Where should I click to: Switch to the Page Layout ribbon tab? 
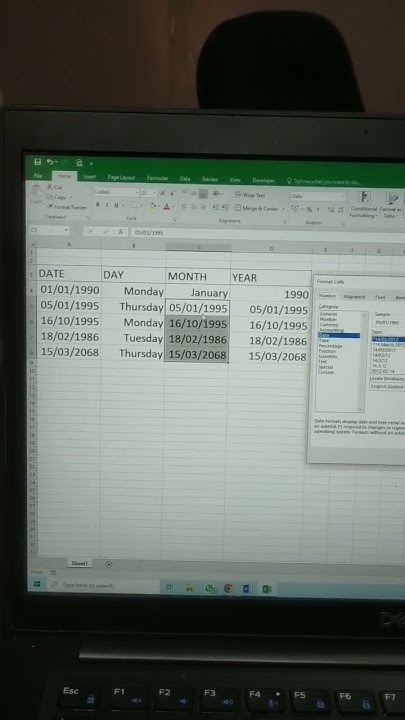[x=121, y=177]
